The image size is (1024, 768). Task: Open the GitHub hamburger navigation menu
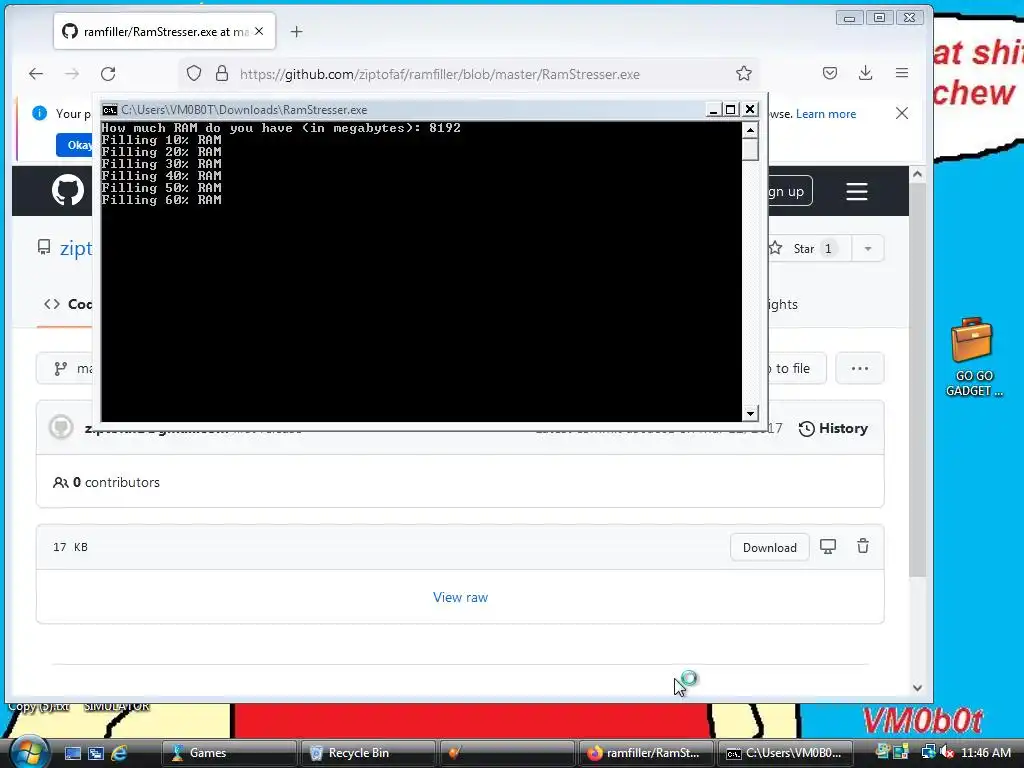coord(857,191)
